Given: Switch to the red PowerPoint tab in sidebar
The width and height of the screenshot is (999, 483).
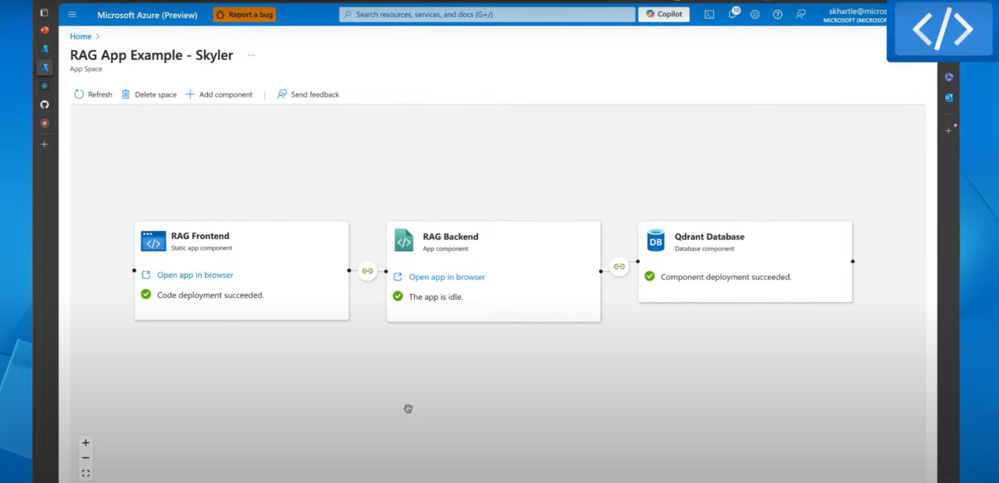Looking at the screenshot, I should (x=44, y=30).
